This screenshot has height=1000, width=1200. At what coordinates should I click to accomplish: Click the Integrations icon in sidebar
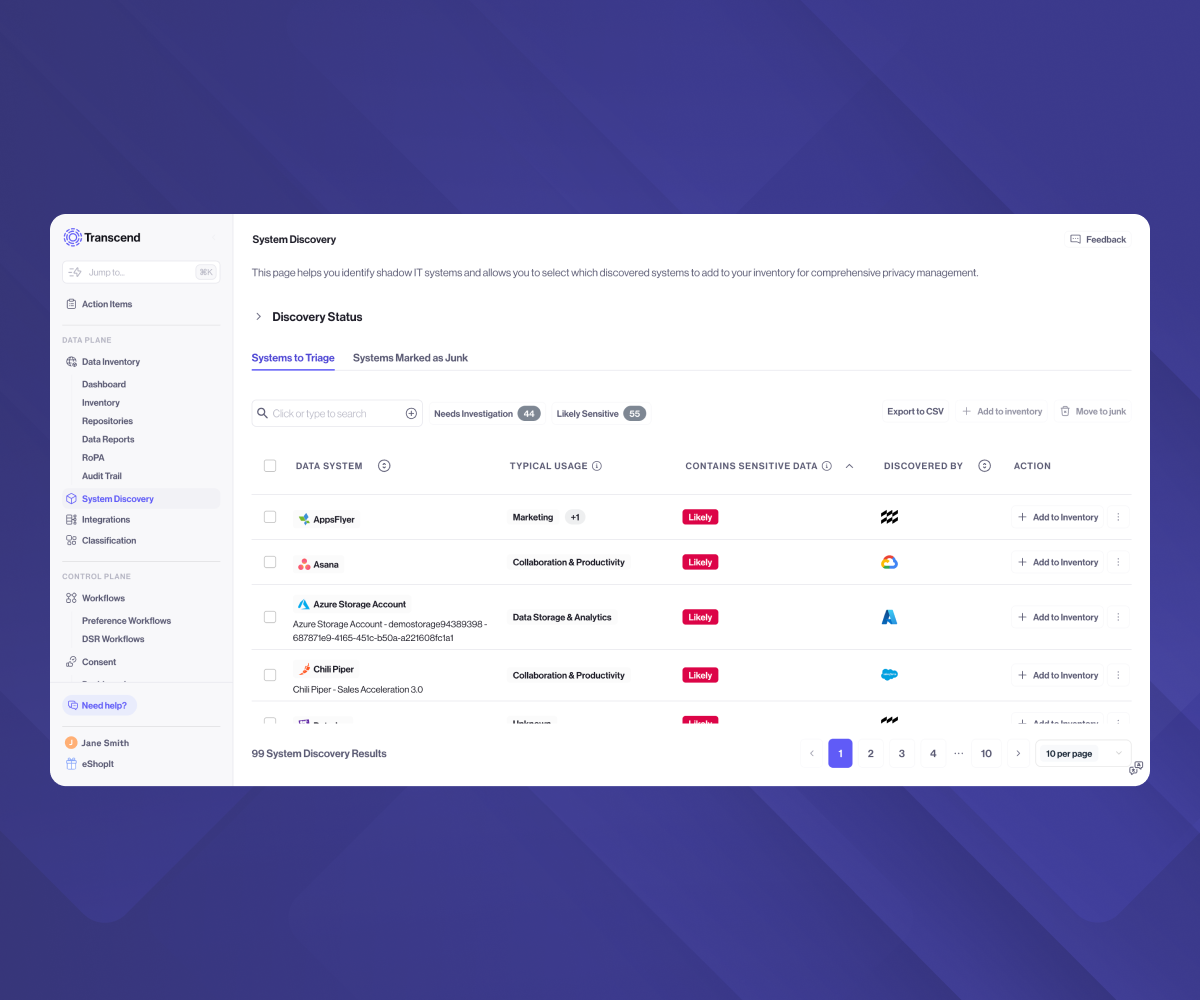pos(71,520)
